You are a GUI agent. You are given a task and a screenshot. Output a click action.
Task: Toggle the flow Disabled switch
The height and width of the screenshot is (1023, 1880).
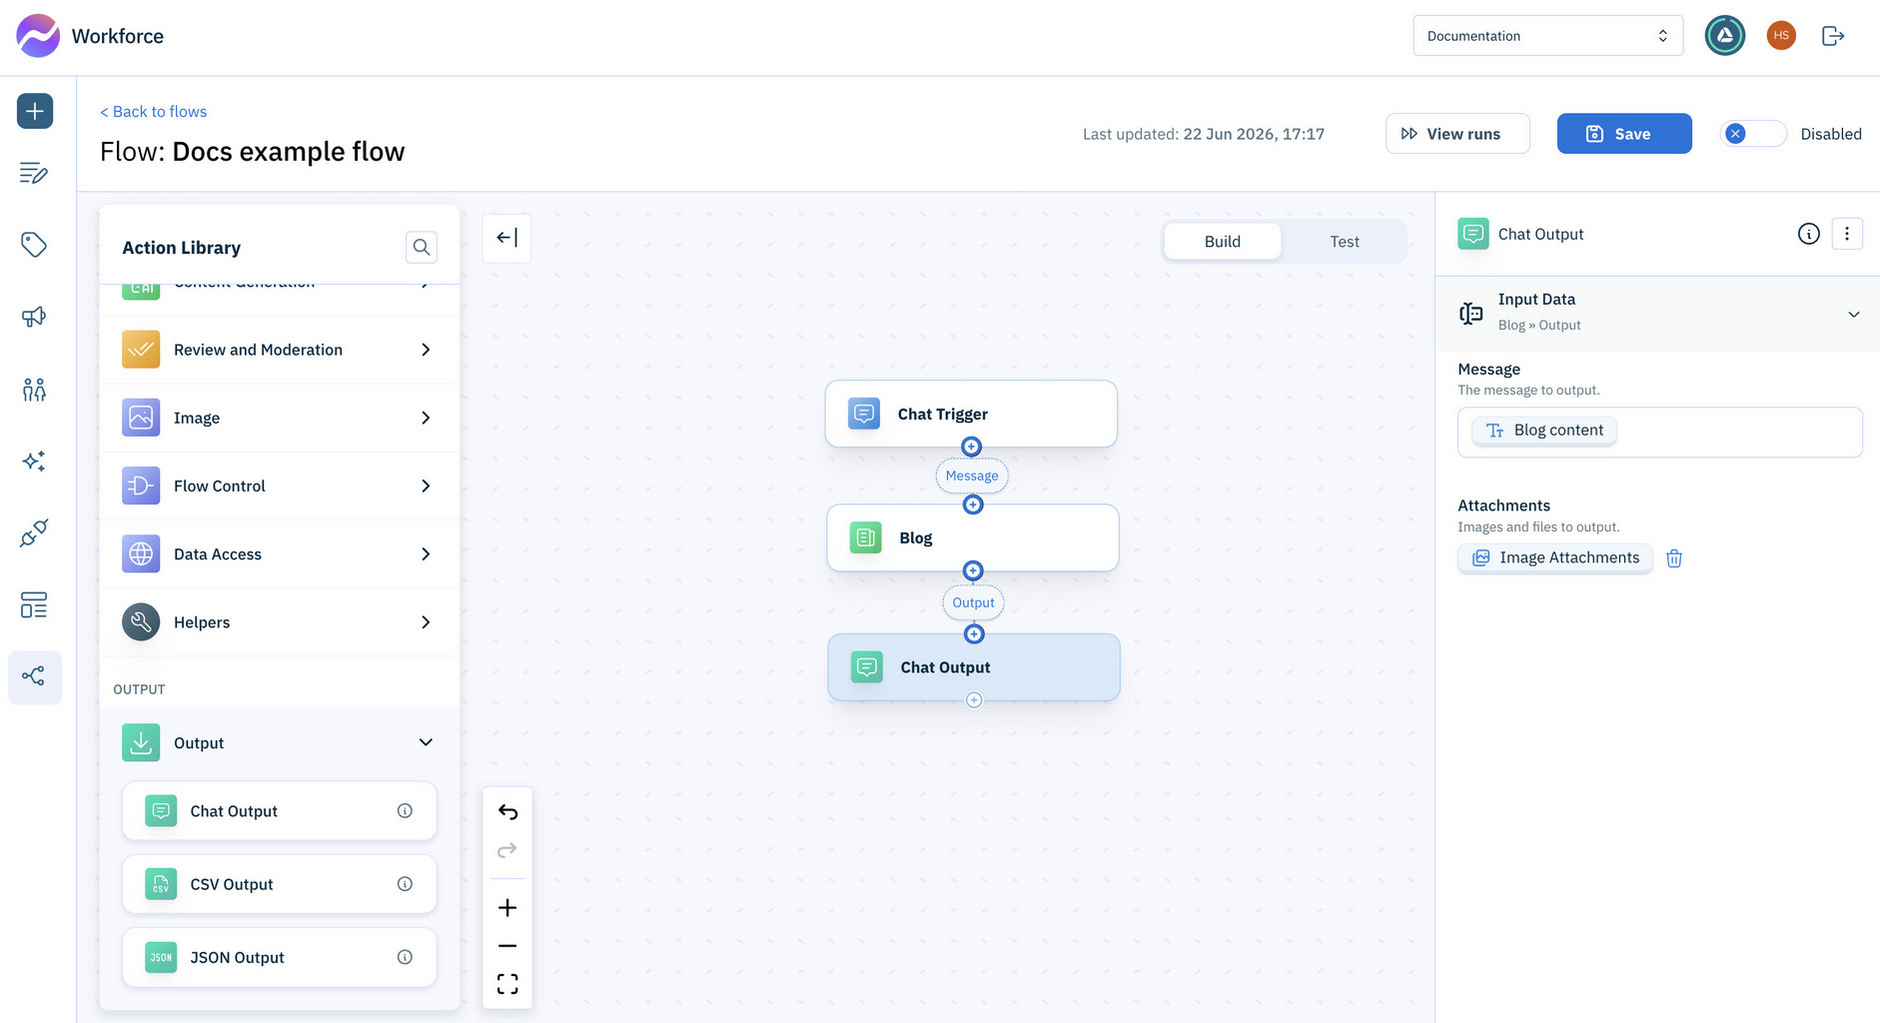tap(1753, 134)
